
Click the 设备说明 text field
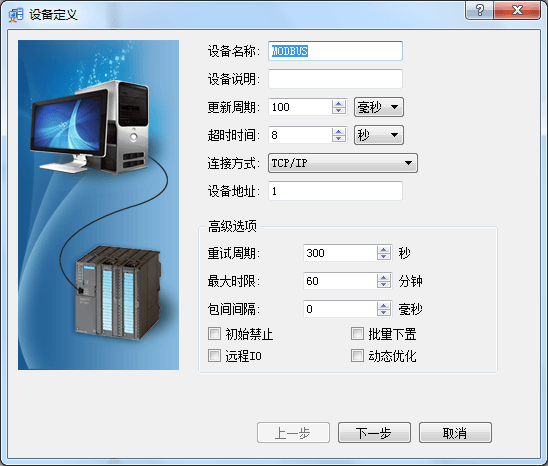coord(336,79)
